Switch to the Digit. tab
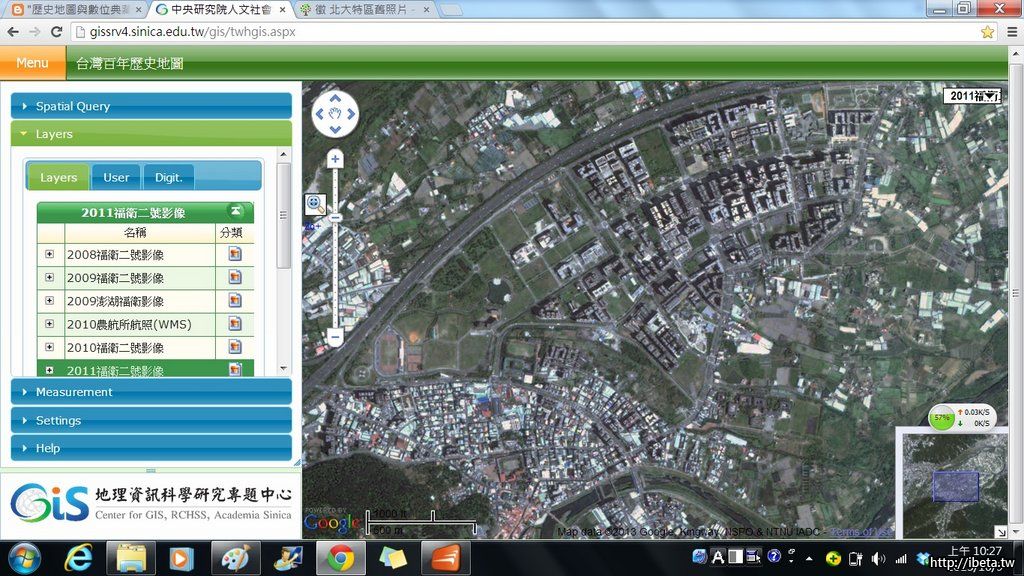The image size is (1024, 576). click(x=168, y=177)
